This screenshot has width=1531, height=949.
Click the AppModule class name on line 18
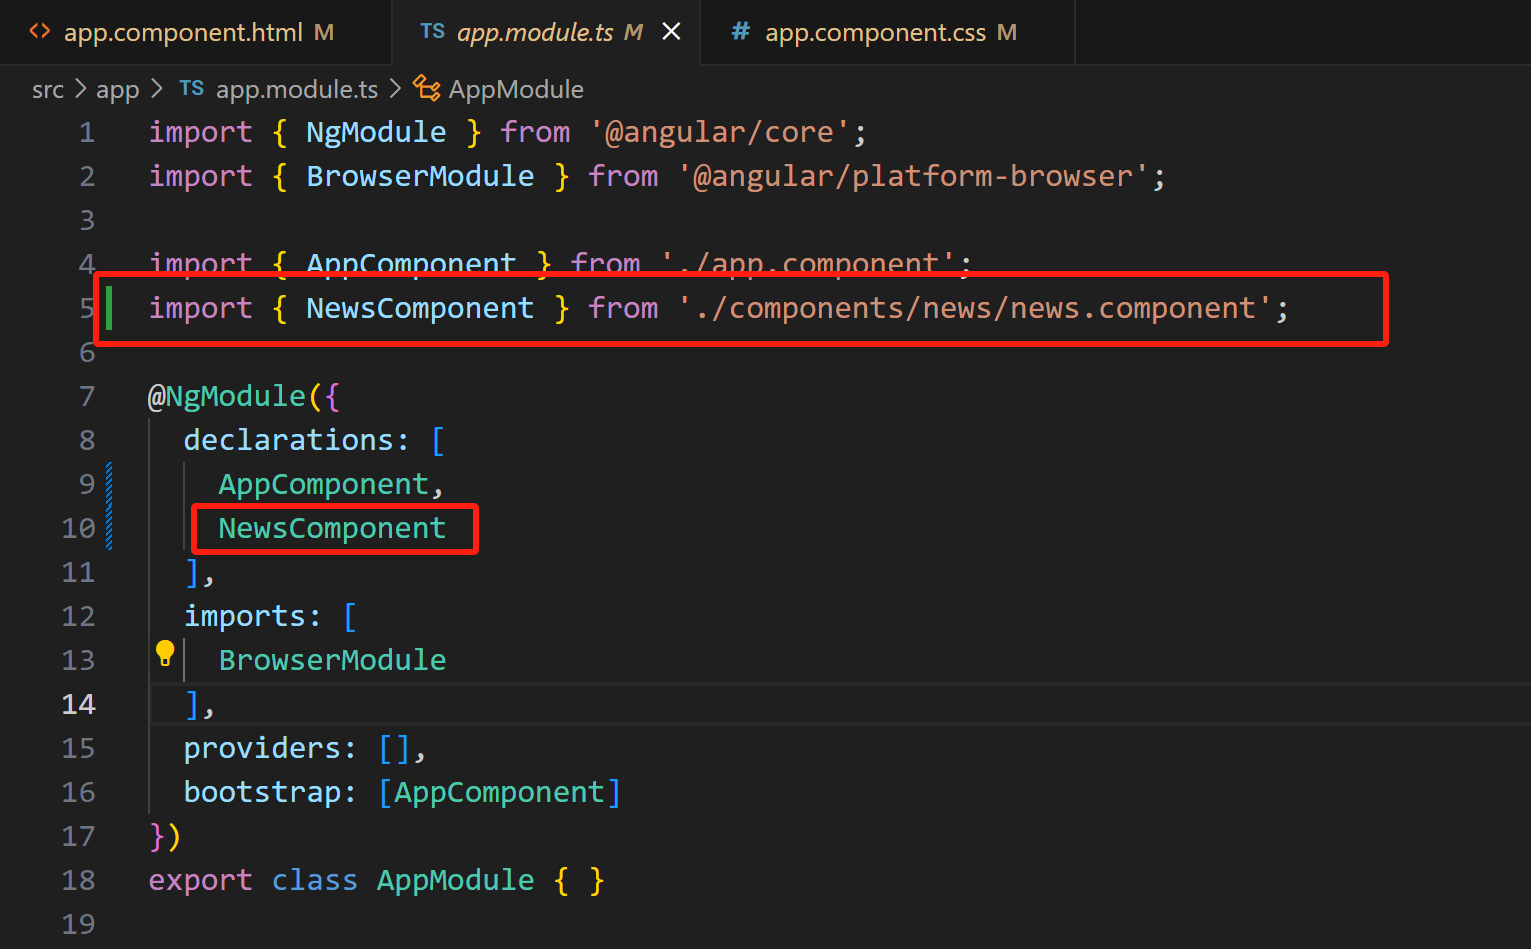pyautogui.click(x=455, y=880)
